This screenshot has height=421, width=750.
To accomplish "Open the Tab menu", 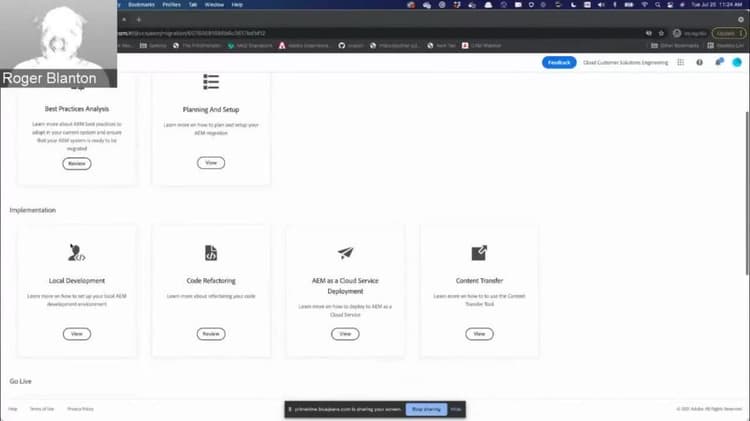I will pos(193,5).
